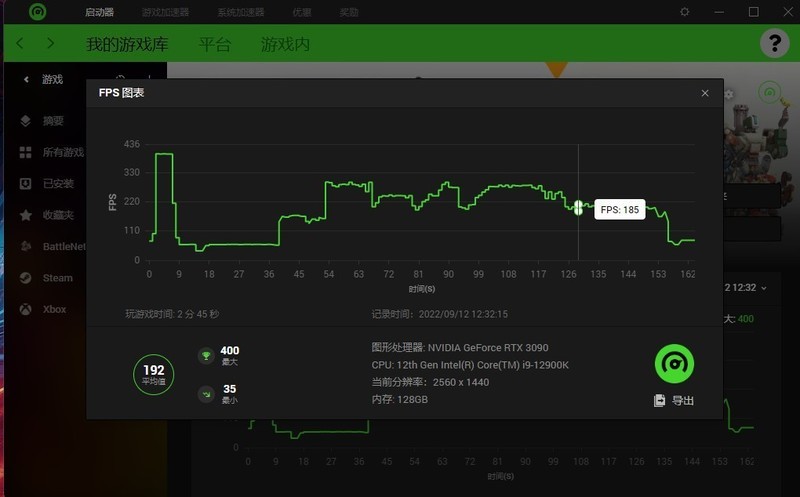Go back with the left arrow
Image resolution: width=800 pixels, height=497 pixels.
[20, 43]
